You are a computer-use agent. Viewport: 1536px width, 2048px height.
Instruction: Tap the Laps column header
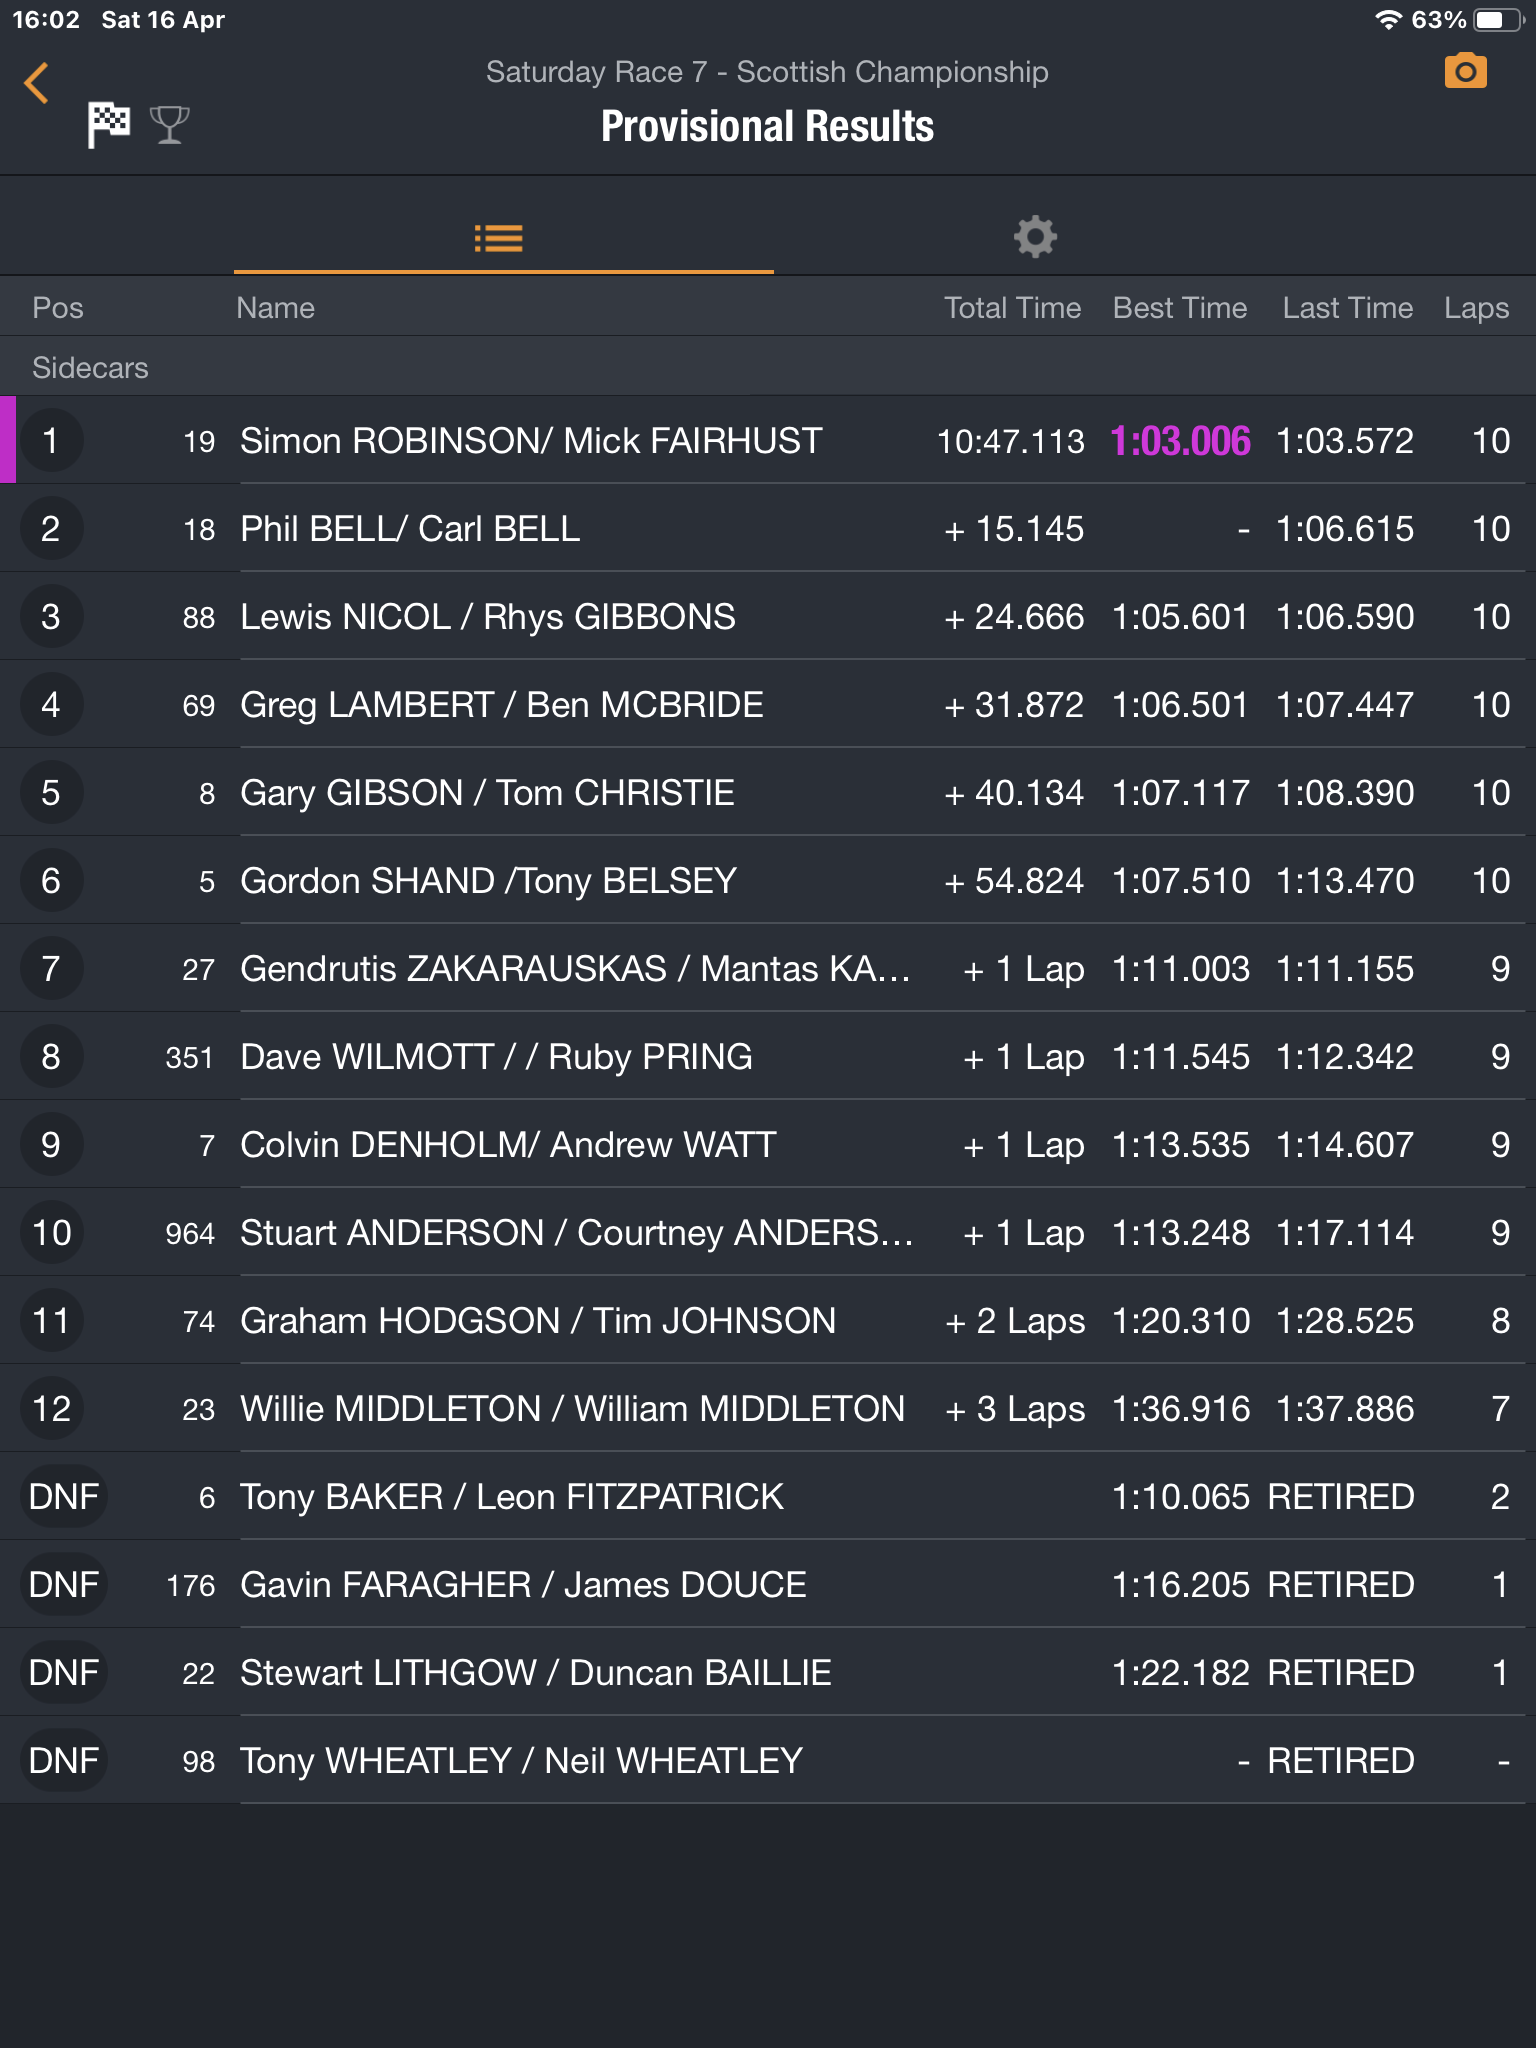pyautogui.click(x=1476, y=308)
